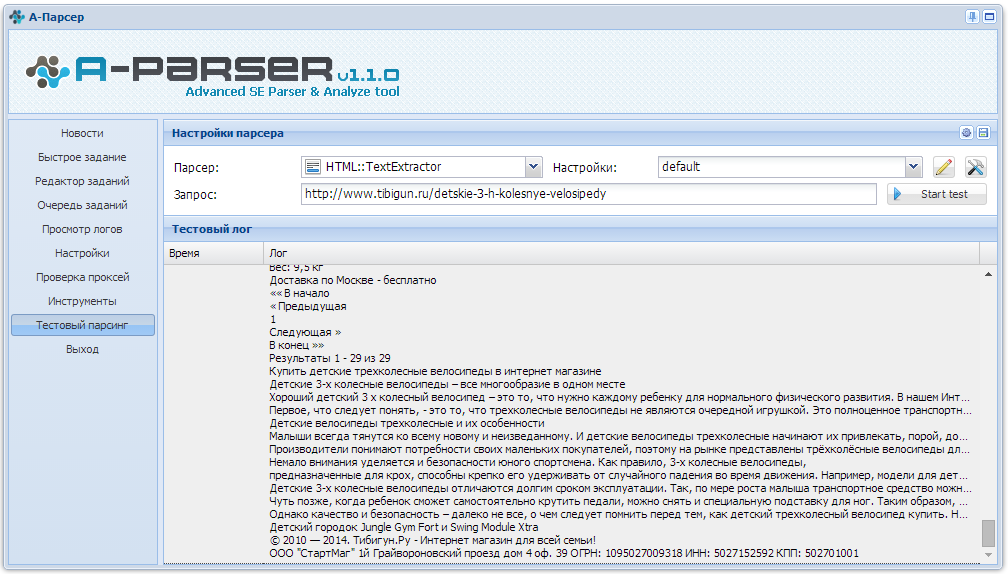Select Тестовый парсинг menu item

(x=82, y=325)
